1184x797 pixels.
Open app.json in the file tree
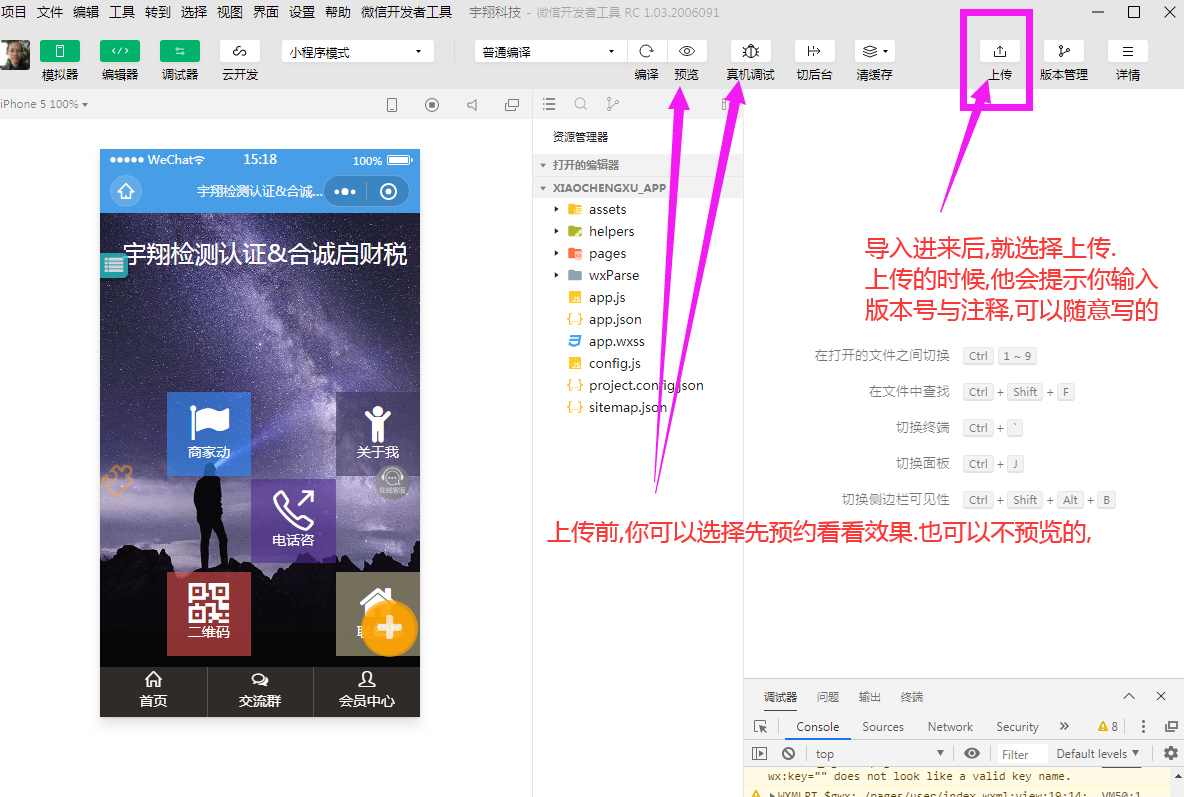point(614,320)
